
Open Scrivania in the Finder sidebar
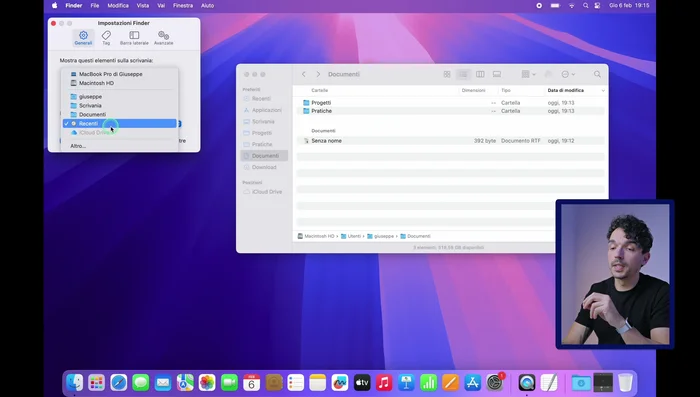tap(264, 121)
